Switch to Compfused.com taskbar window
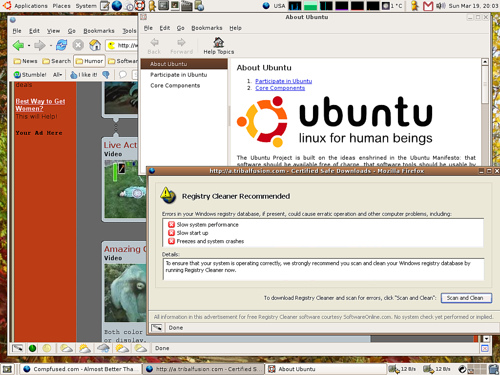The width and height of the screenshot is (500, 375). (x=80, y=369)
